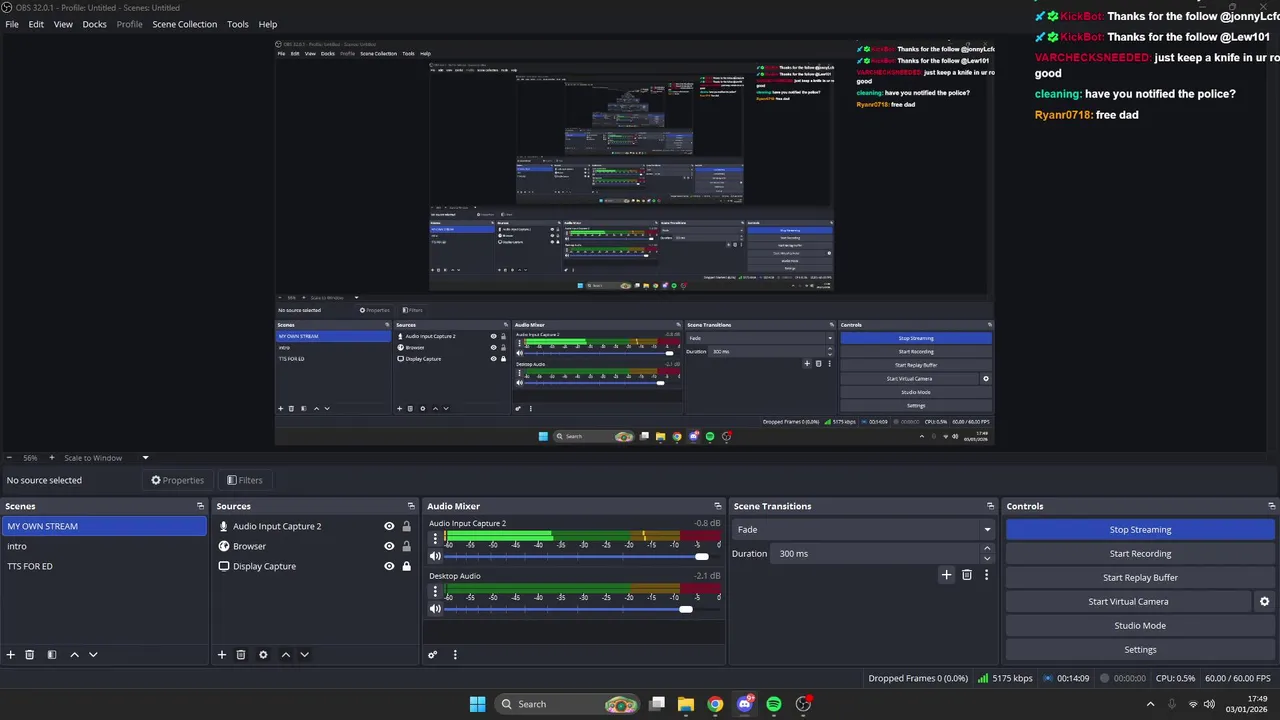The width and height of the screenshot is (1280, 720).
Task: Unlock the Display Capture source
Action: (406, 566)
